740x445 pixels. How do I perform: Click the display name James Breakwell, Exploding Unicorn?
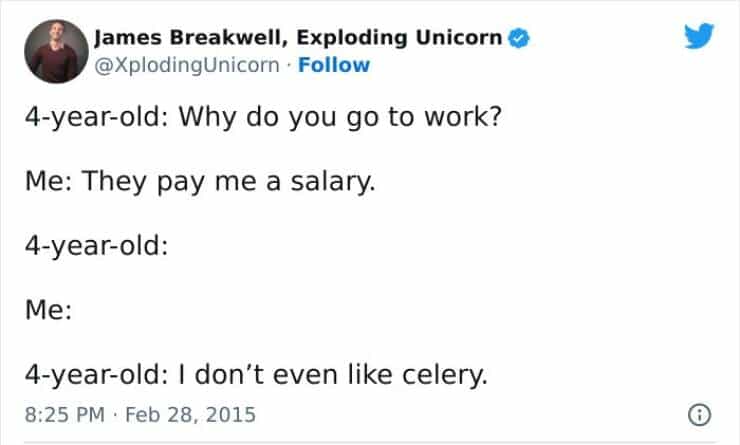tap(299, 39)
